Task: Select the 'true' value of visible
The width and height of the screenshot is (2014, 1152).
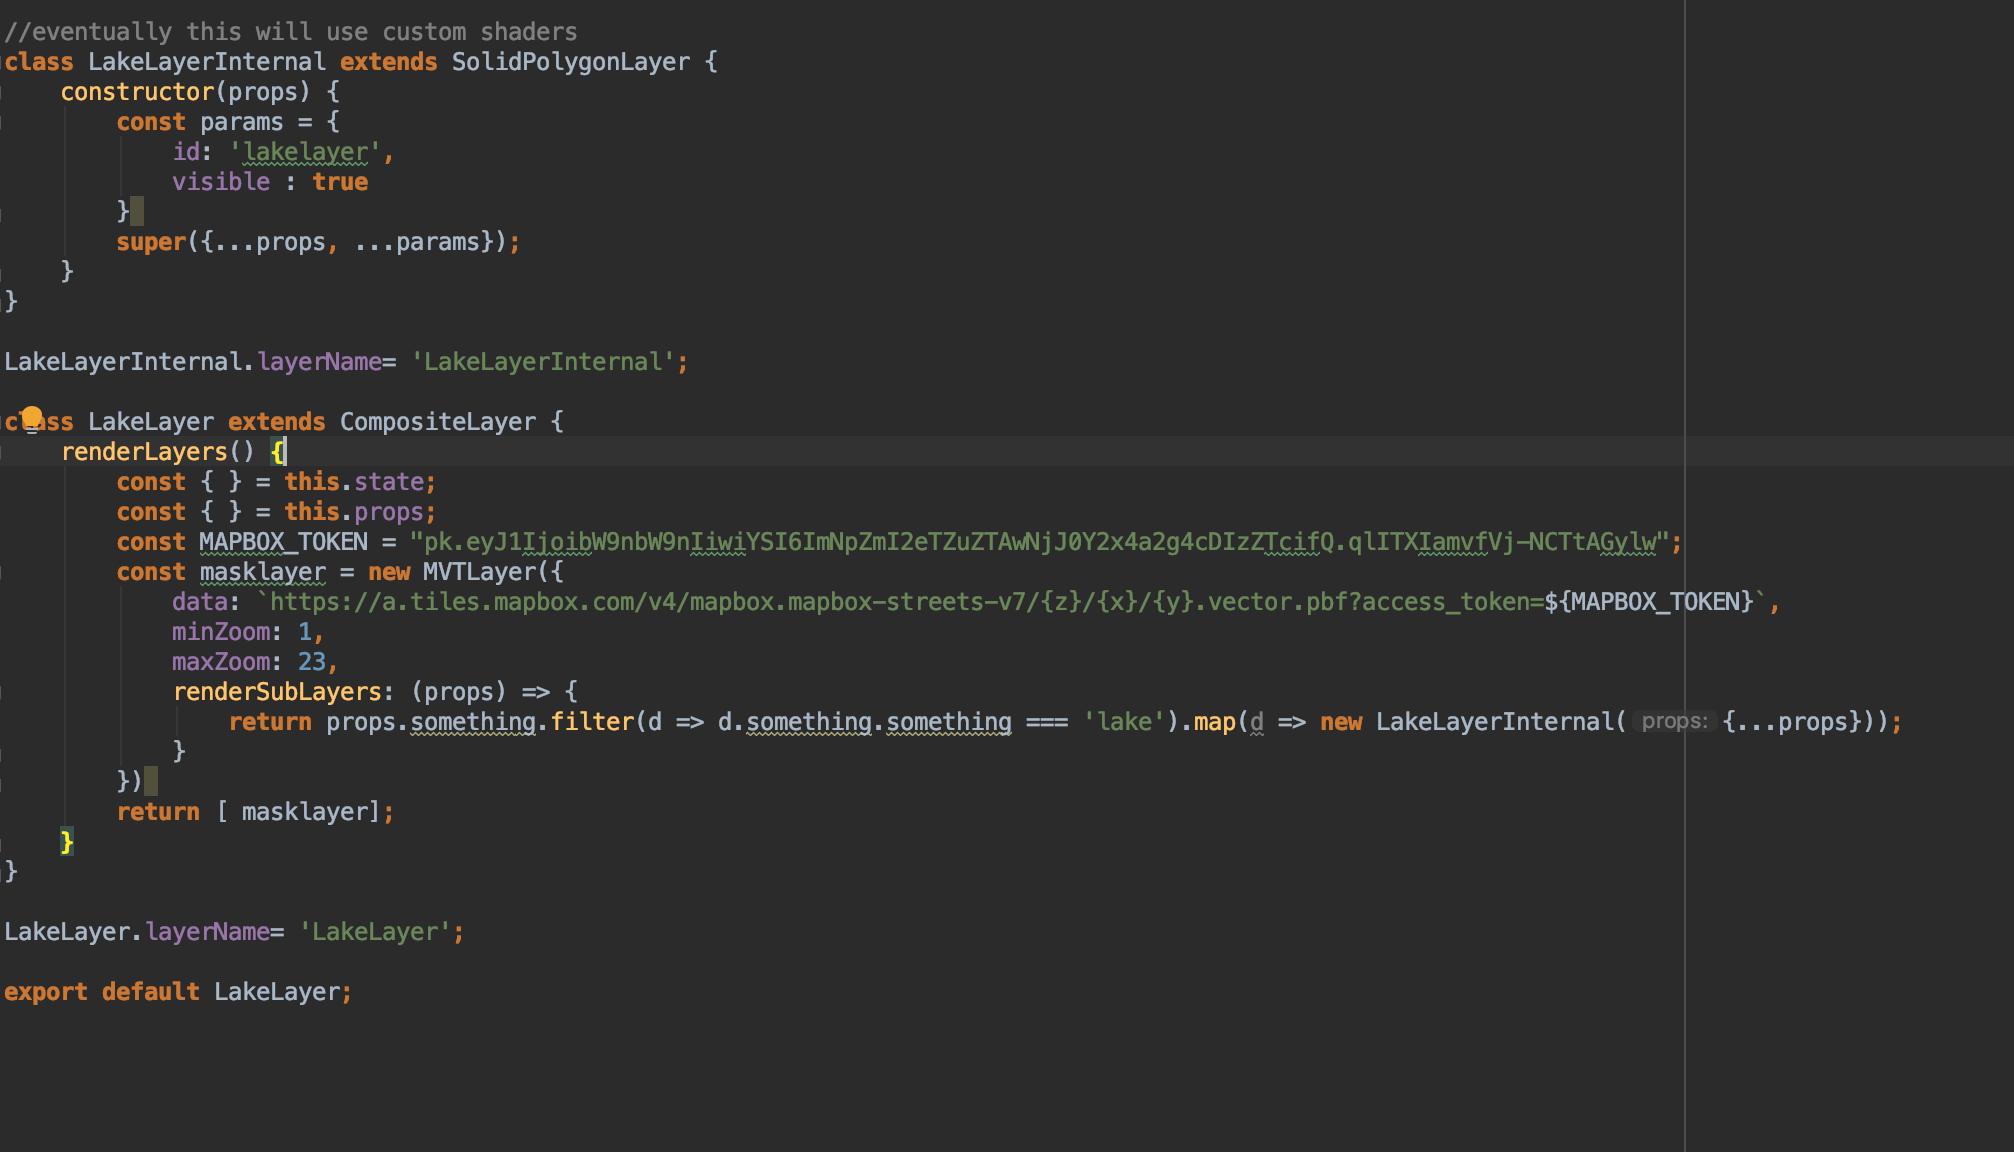Action: point(339,181)
